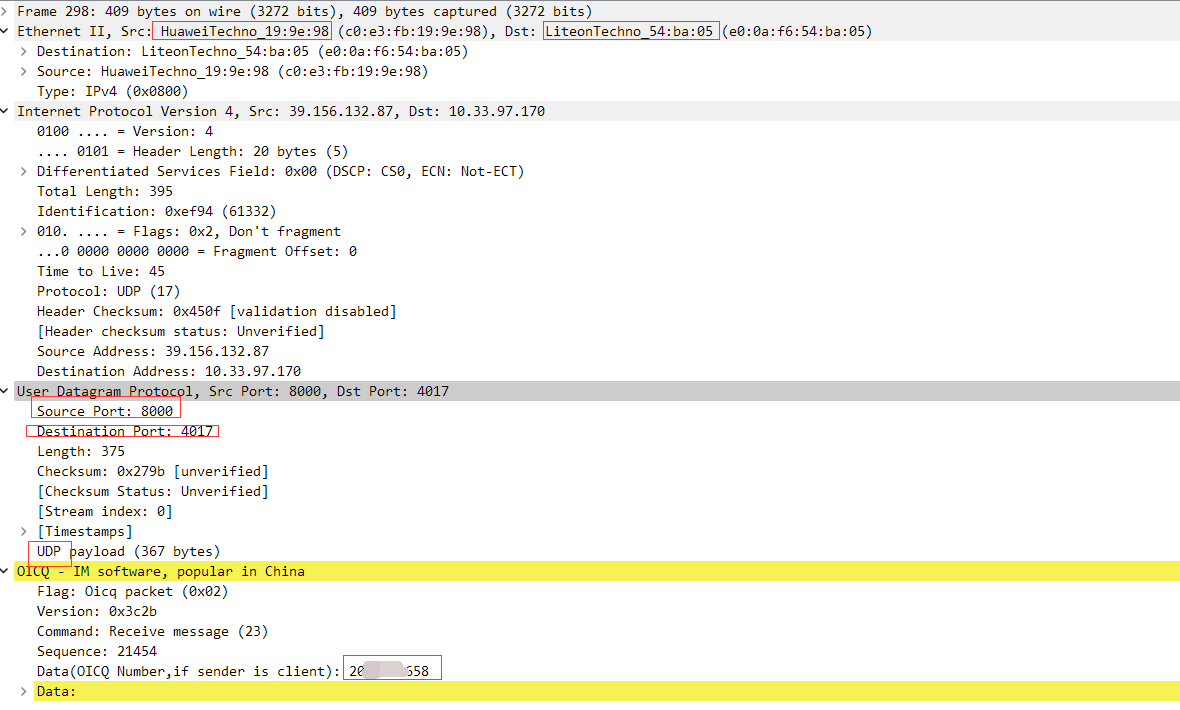Screen dimensions: 1180x710
Task: Collapse the User Datagram Protocol section
Action: [6, 391]
